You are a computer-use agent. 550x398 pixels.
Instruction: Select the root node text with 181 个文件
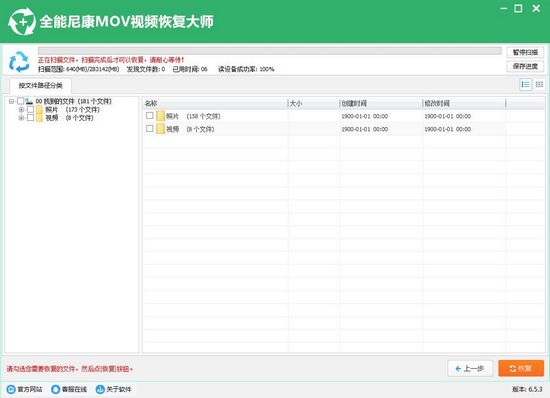click(73, 101)
